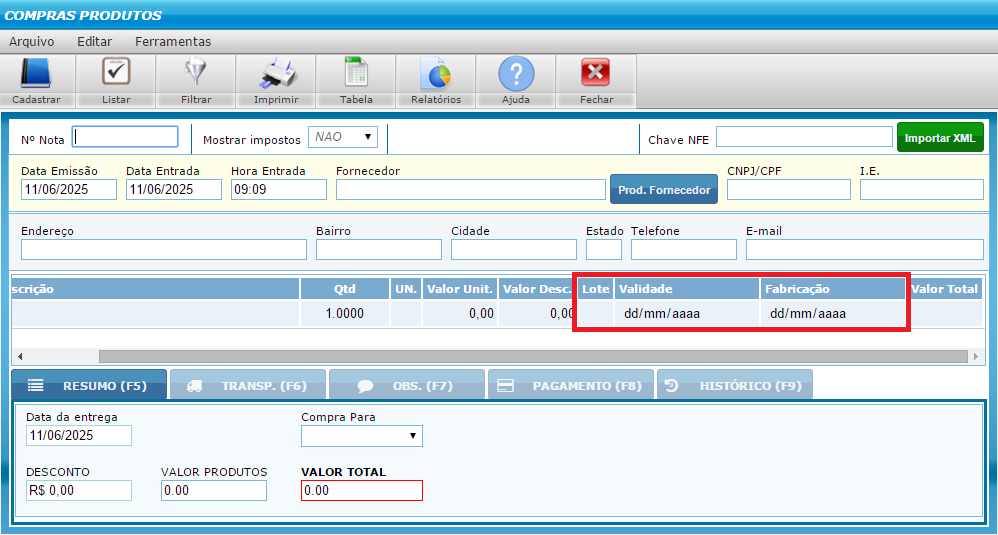Click the Importar XML button

[x=940, y=138]
